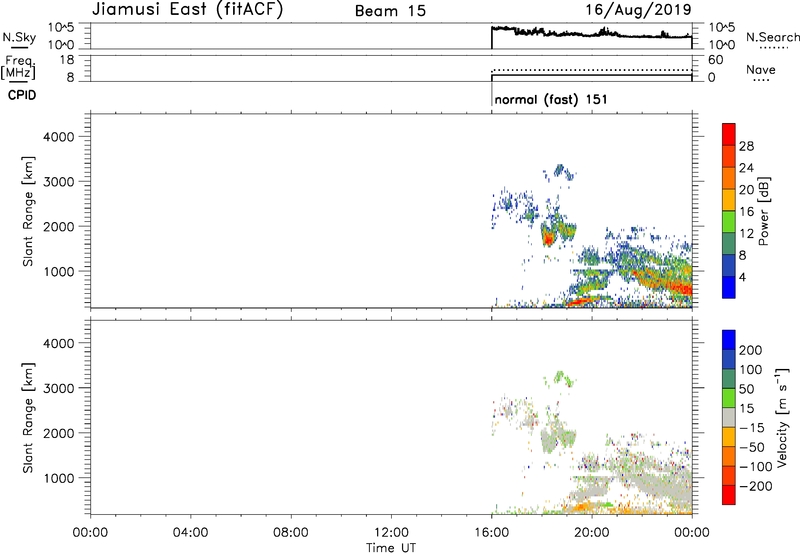Click the date '16/Aug/2019'
Screen dimensions: 800x554
pos(638,9)
